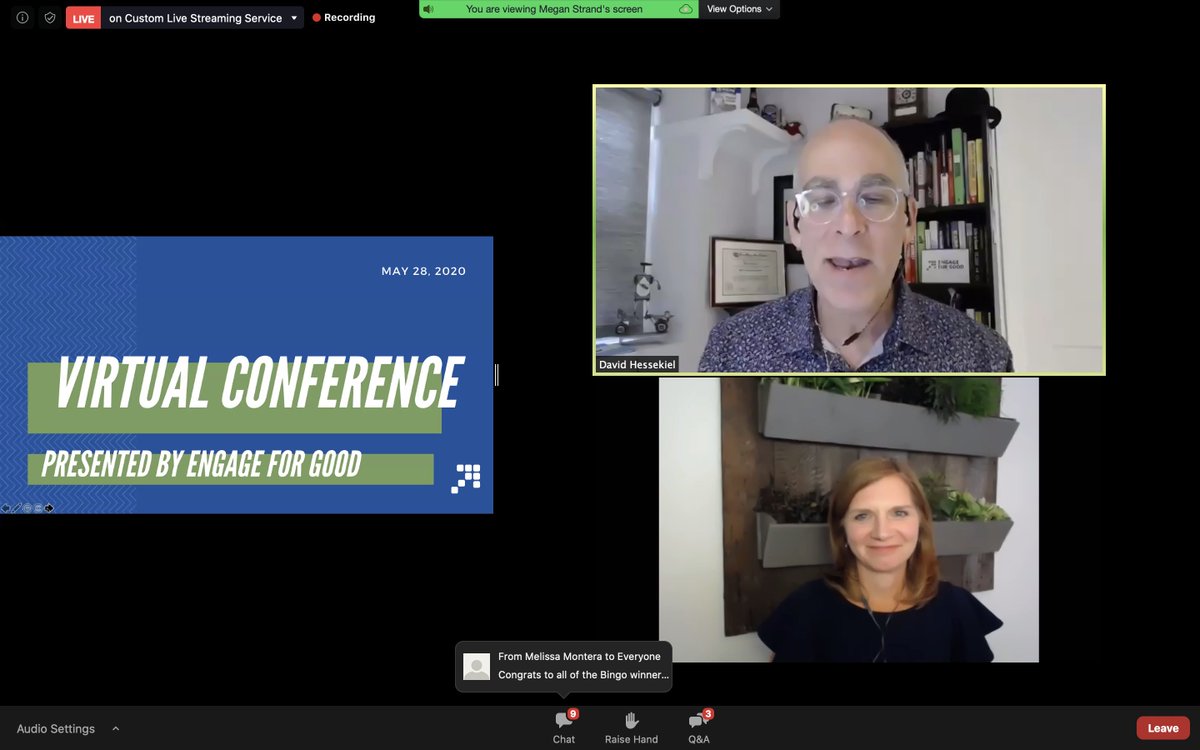Click the avatar in the chat notification
The height and width of the screenshot is (750, 1200).
pos(477,667)
